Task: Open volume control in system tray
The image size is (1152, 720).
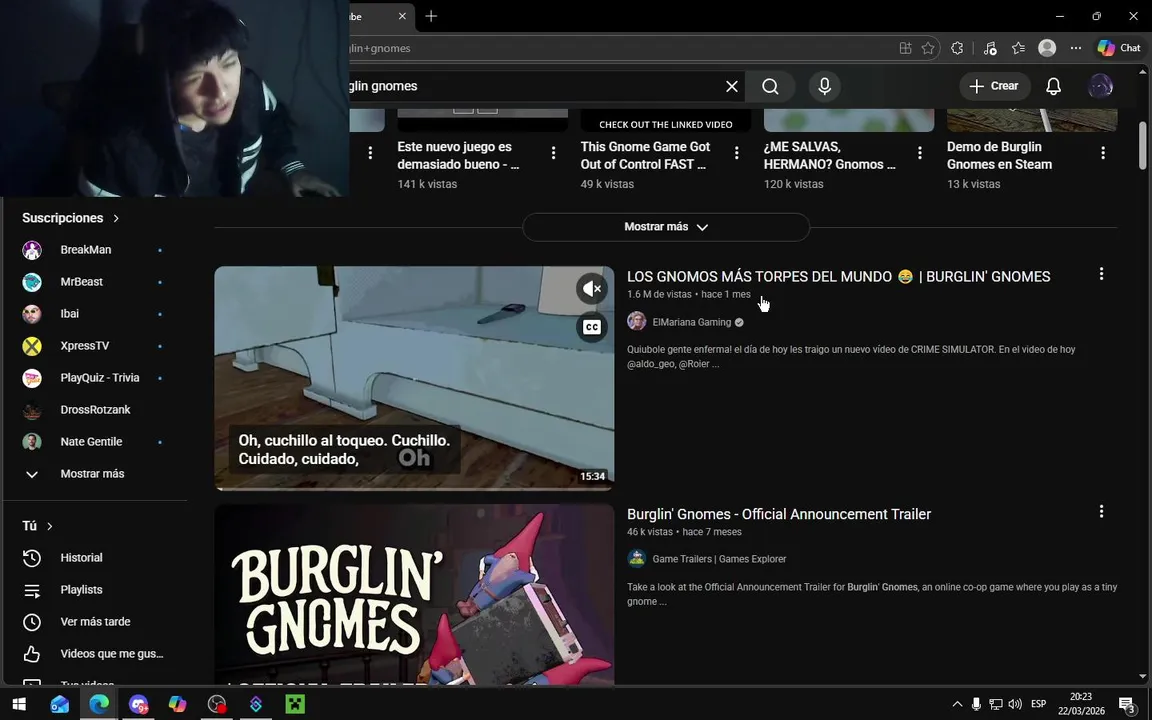Action: point(1015,705)
